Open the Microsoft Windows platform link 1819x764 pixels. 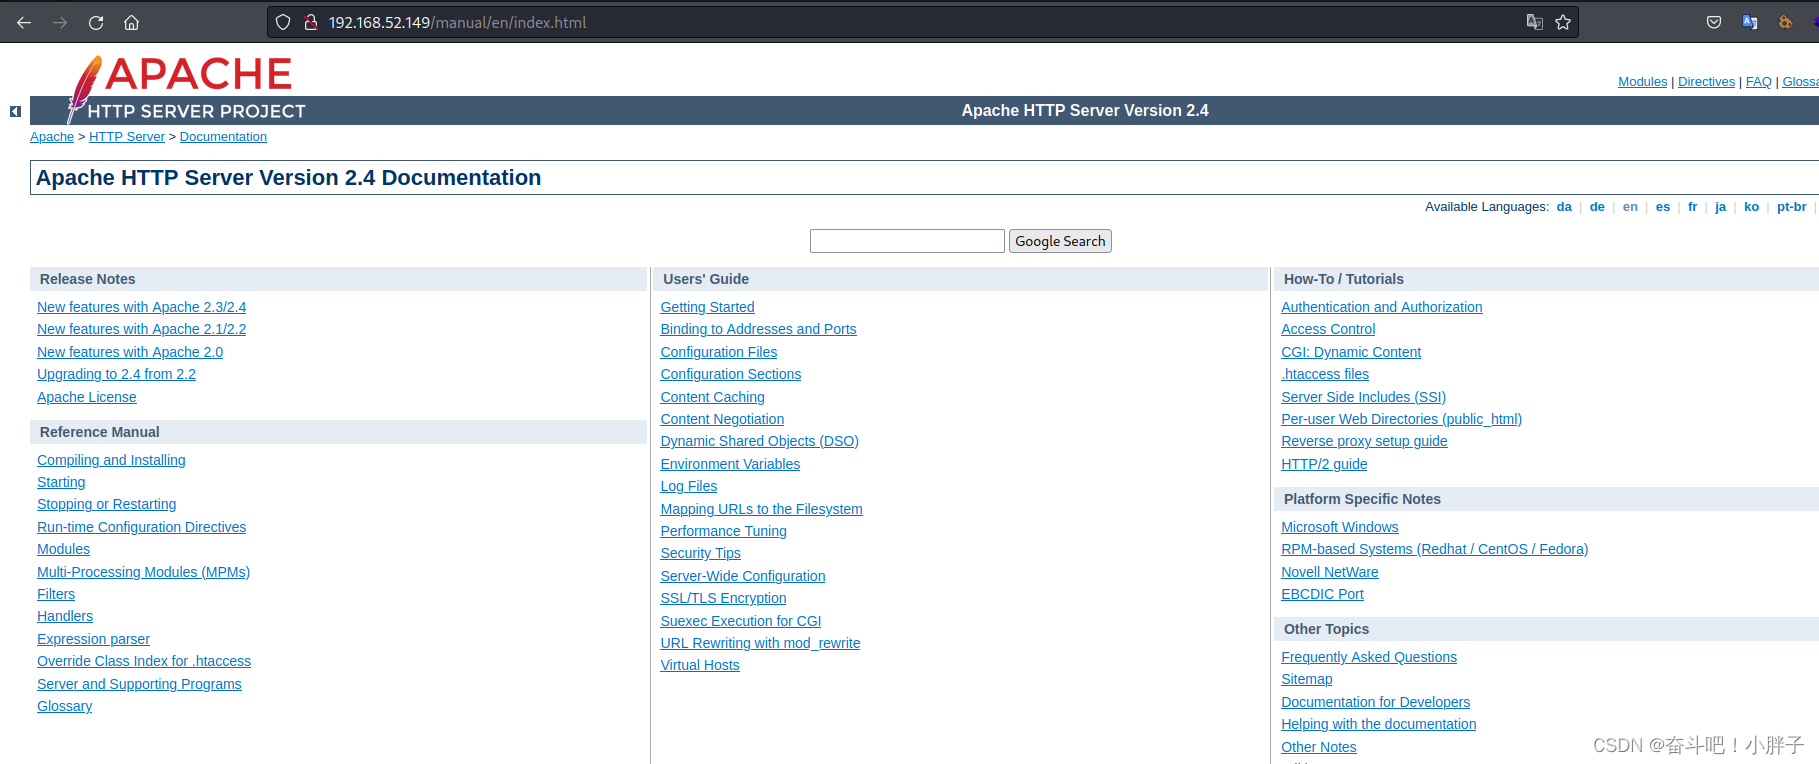(x=1339, y=527)
